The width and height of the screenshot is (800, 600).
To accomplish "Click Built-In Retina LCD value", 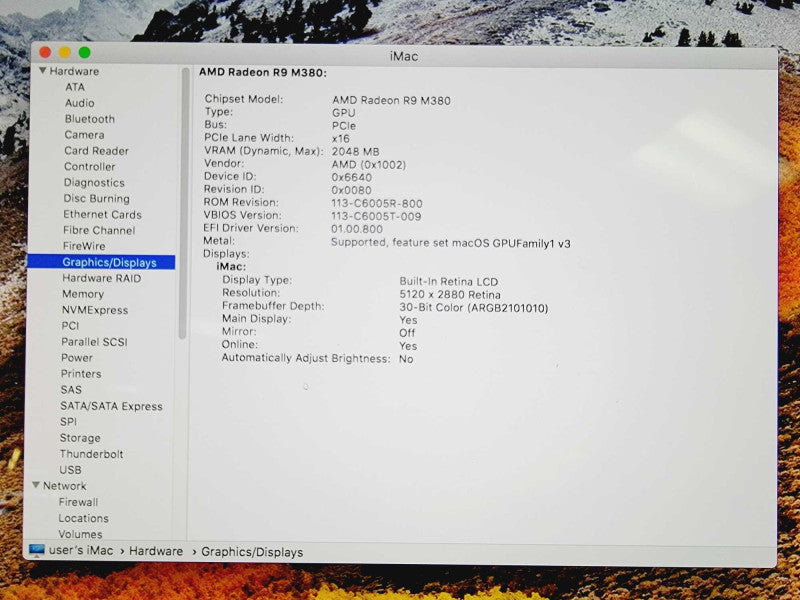I will click(448, 281).
